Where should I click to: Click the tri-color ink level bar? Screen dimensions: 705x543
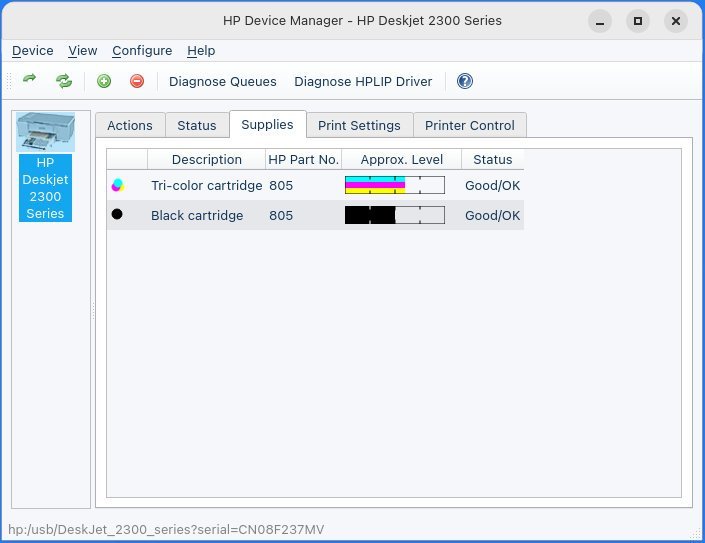[395, 185]
